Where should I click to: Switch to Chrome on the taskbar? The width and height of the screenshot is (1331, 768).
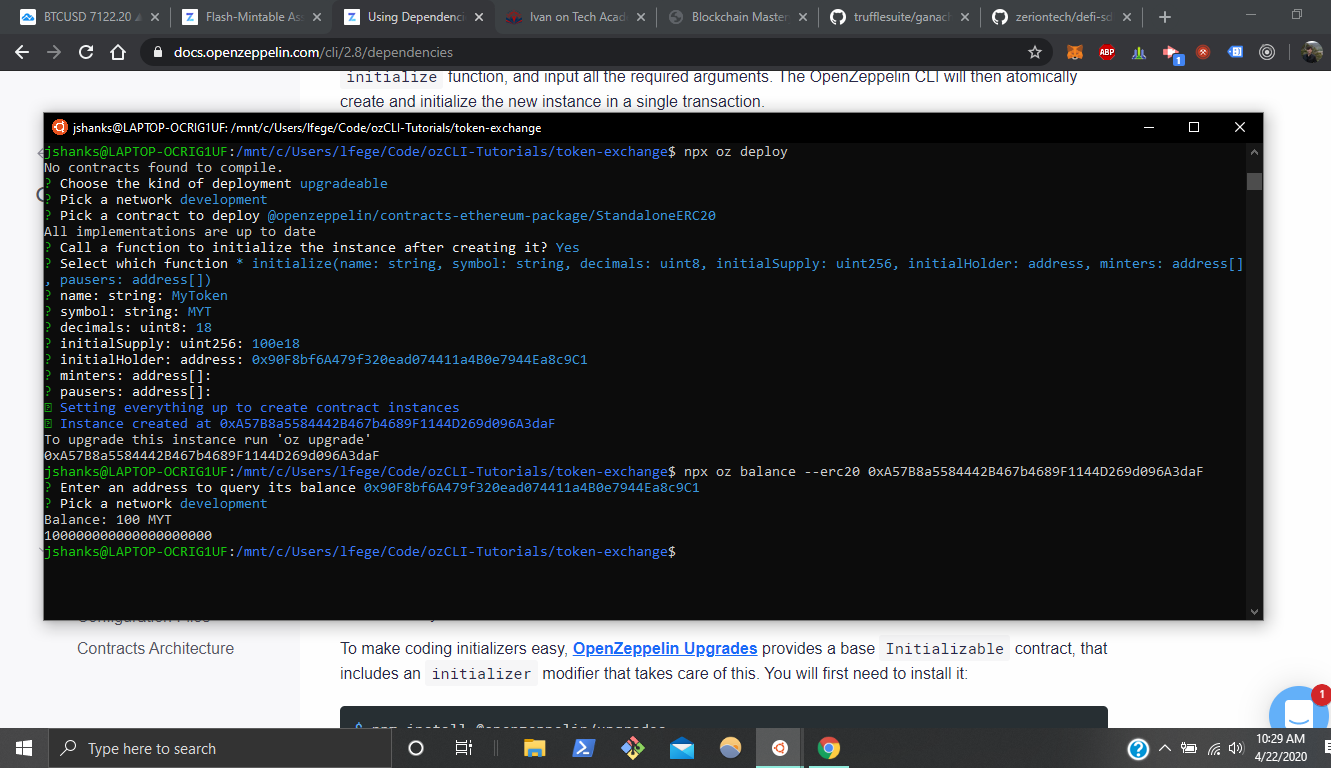828,748
